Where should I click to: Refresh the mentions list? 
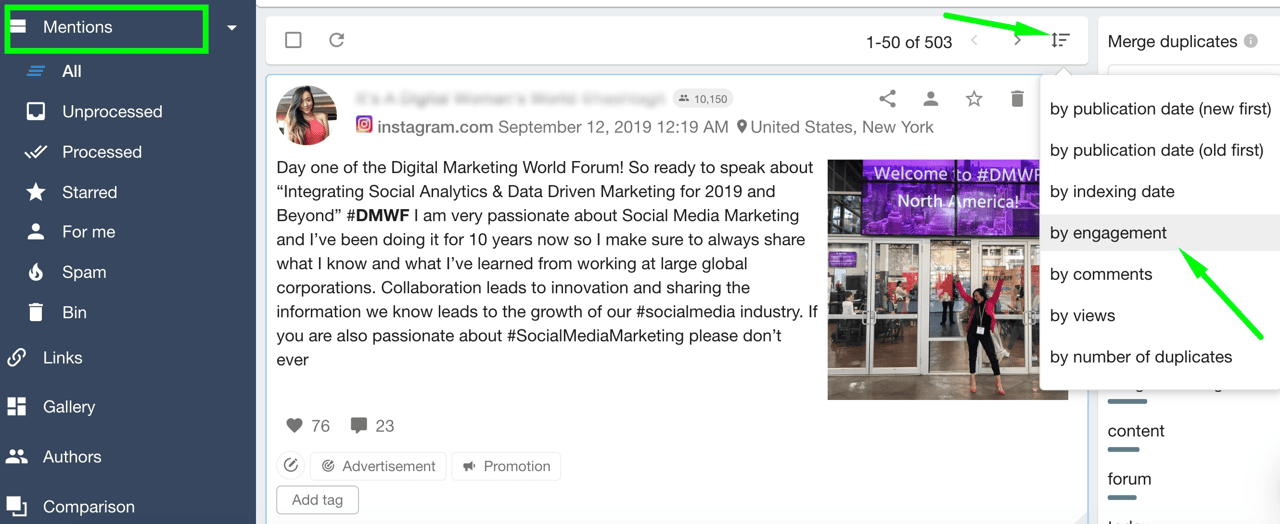337,40
